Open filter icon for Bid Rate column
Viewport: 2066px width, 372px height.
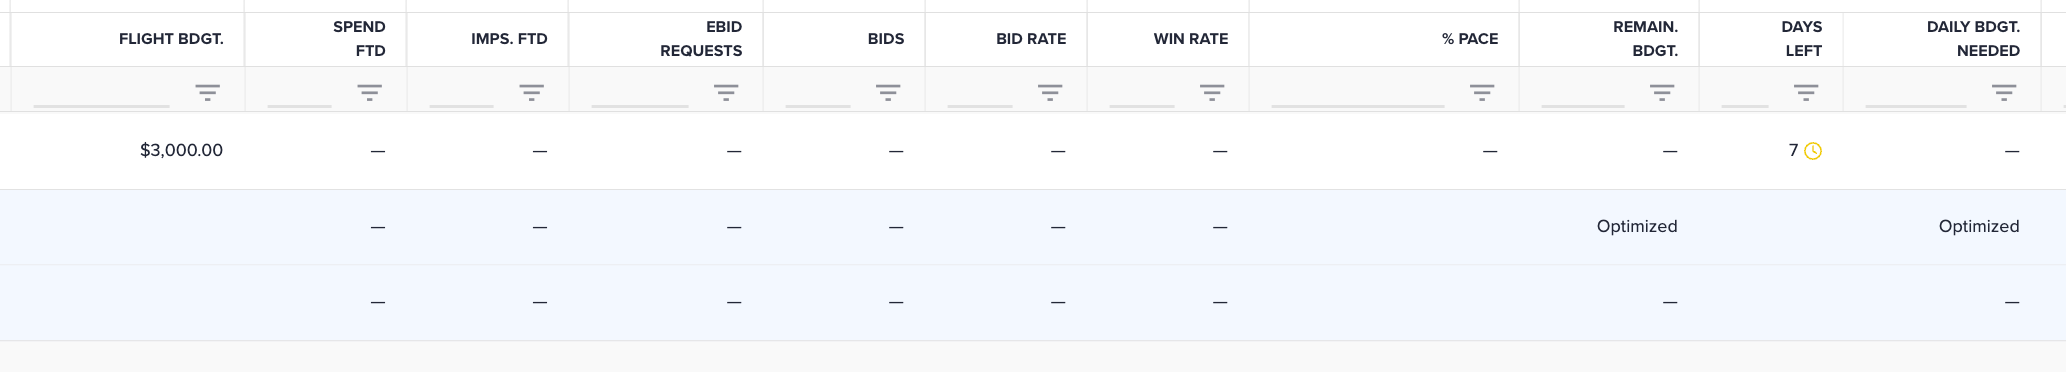(1049, 92)
